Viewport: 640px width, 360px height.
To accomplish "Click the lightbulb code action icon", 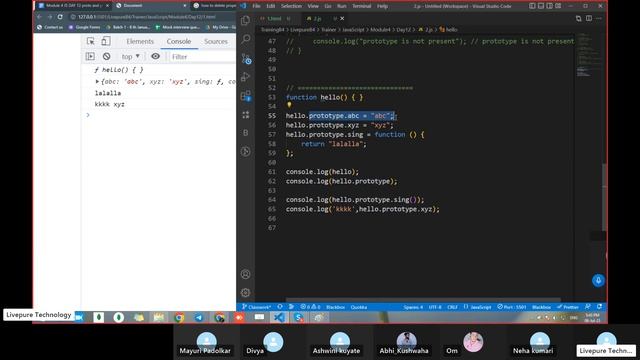I will 289,105.
